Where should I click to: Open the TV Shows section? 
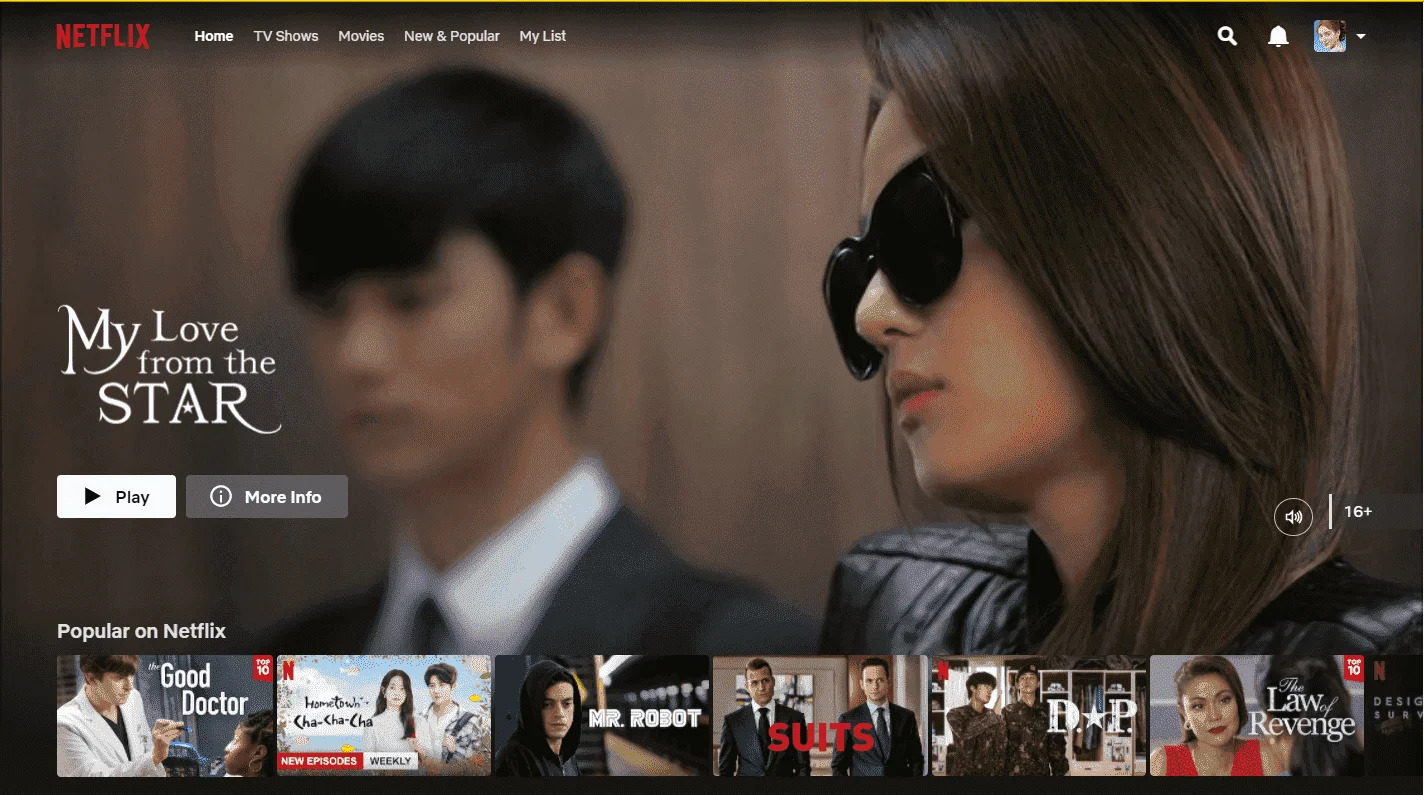click(286, 36)
